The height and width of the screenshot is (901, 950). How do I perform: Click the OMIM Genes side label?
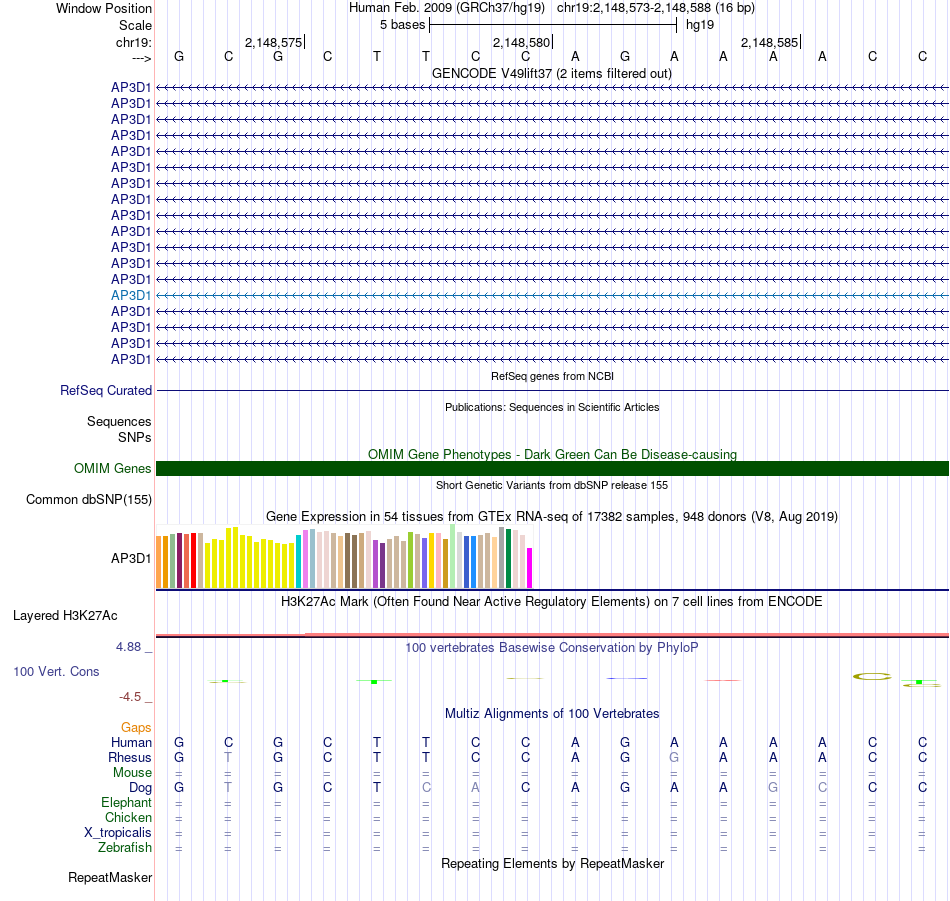pos(112,468)
